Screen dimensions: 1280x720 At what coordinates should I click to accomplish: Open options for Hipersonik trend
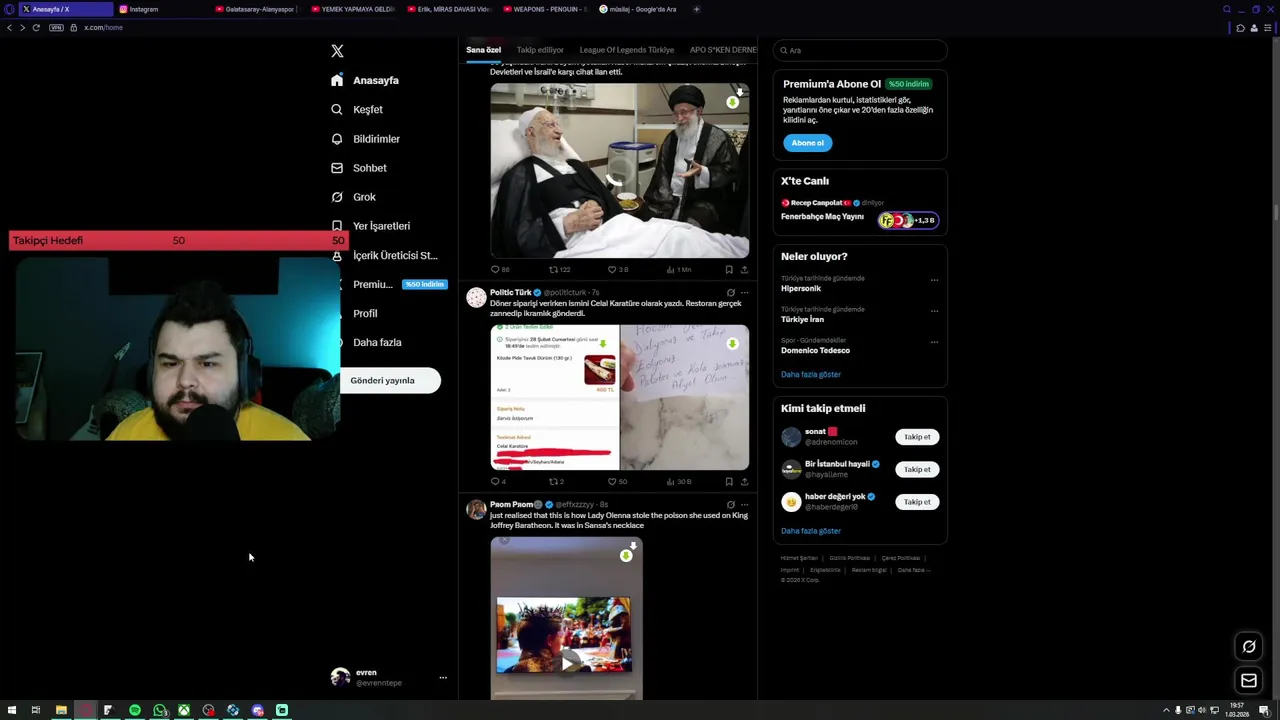coord(934,280)
